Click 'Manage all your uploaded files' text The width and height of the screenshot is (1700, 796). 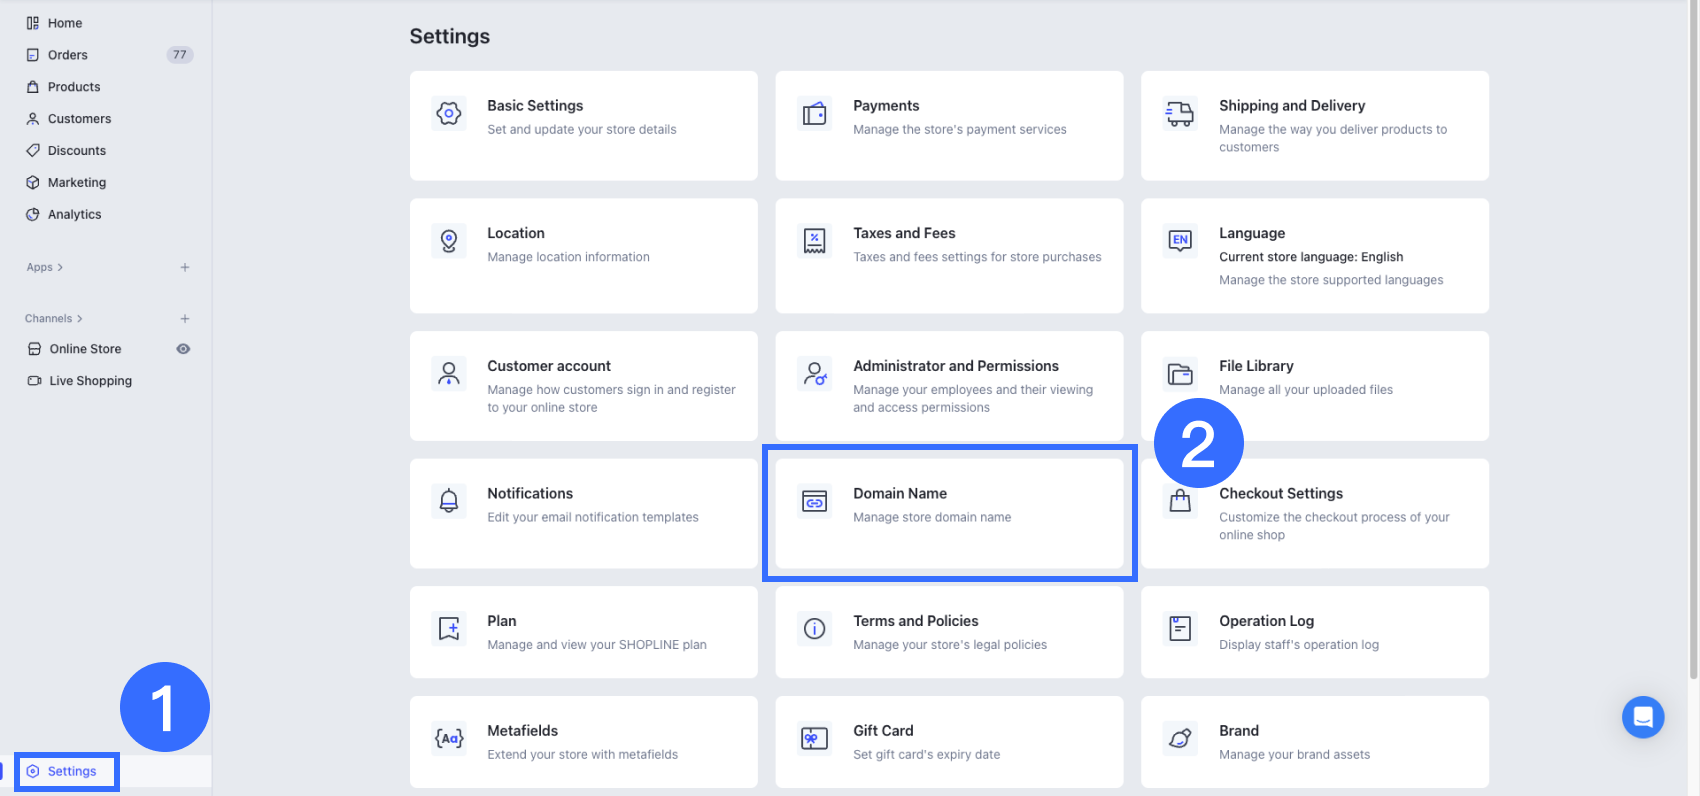tap(1306, 390)
